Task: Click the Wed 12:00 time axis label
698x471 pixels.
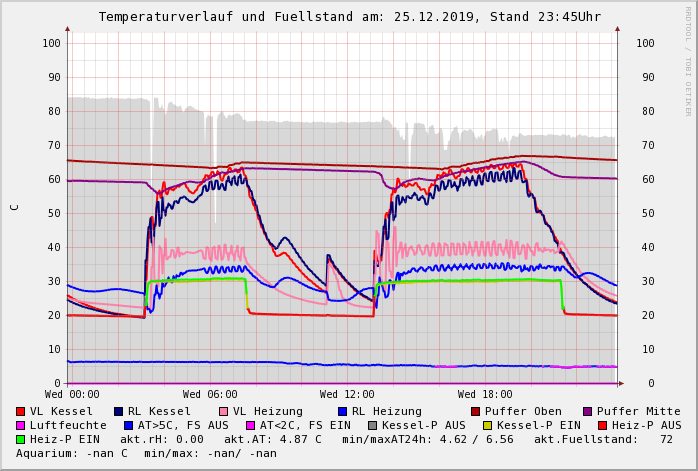Action: click(x=347, y=395)
